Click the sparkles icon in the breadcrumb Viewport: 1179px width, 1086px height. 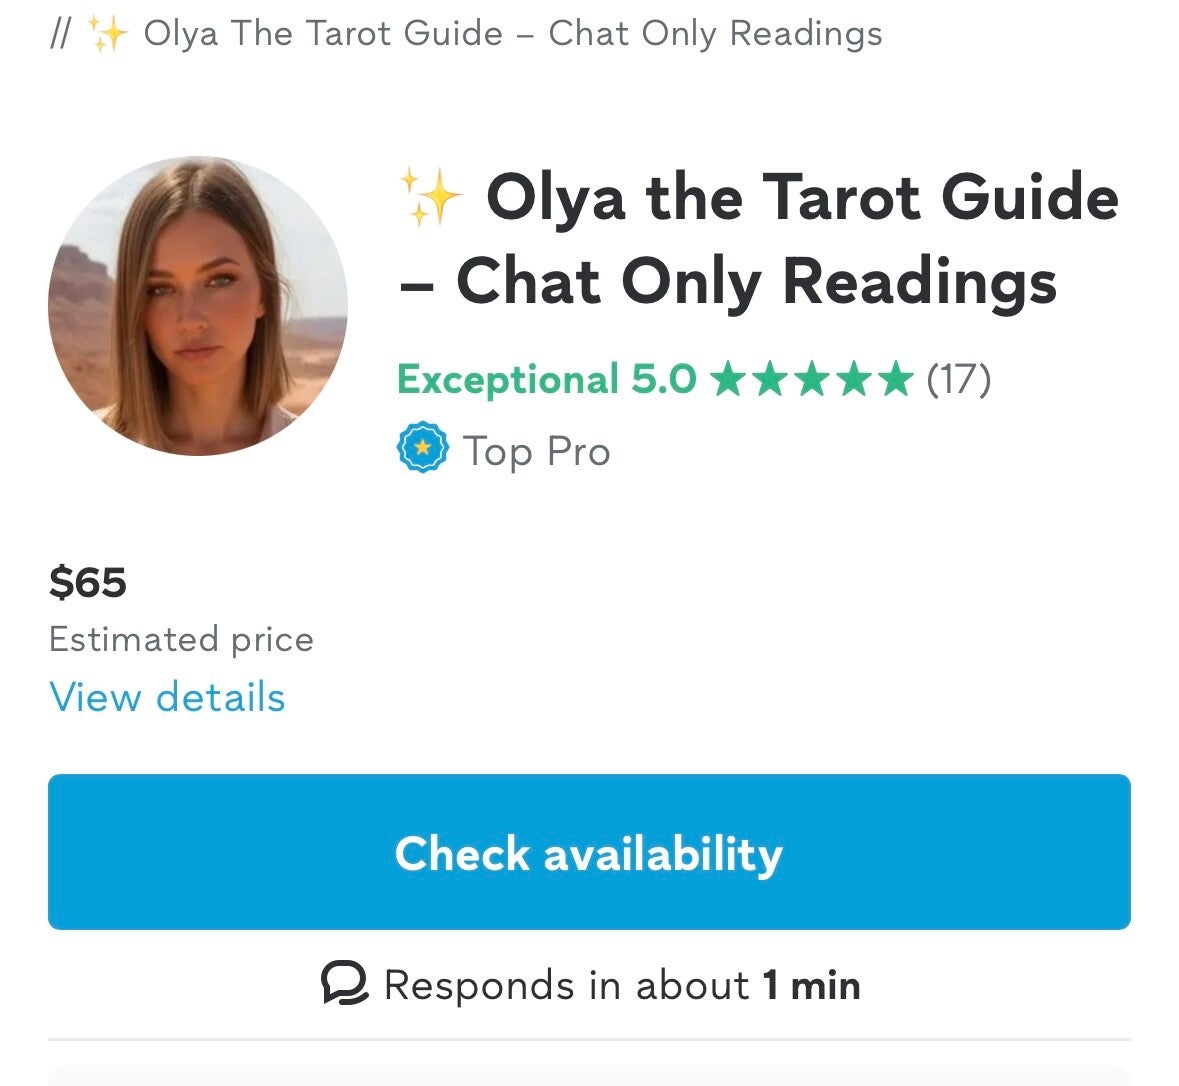(108, 35)
